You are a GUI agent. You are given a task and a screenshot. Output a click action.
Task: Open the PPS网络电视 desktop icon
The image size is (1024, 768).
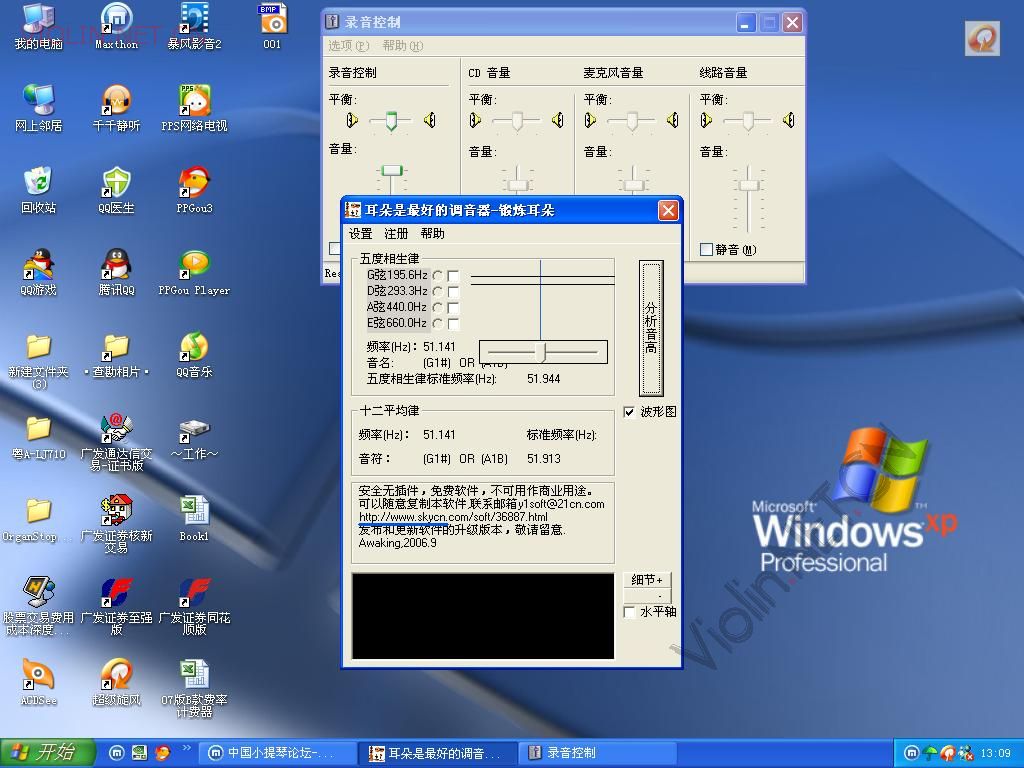(x=195, y=108)
